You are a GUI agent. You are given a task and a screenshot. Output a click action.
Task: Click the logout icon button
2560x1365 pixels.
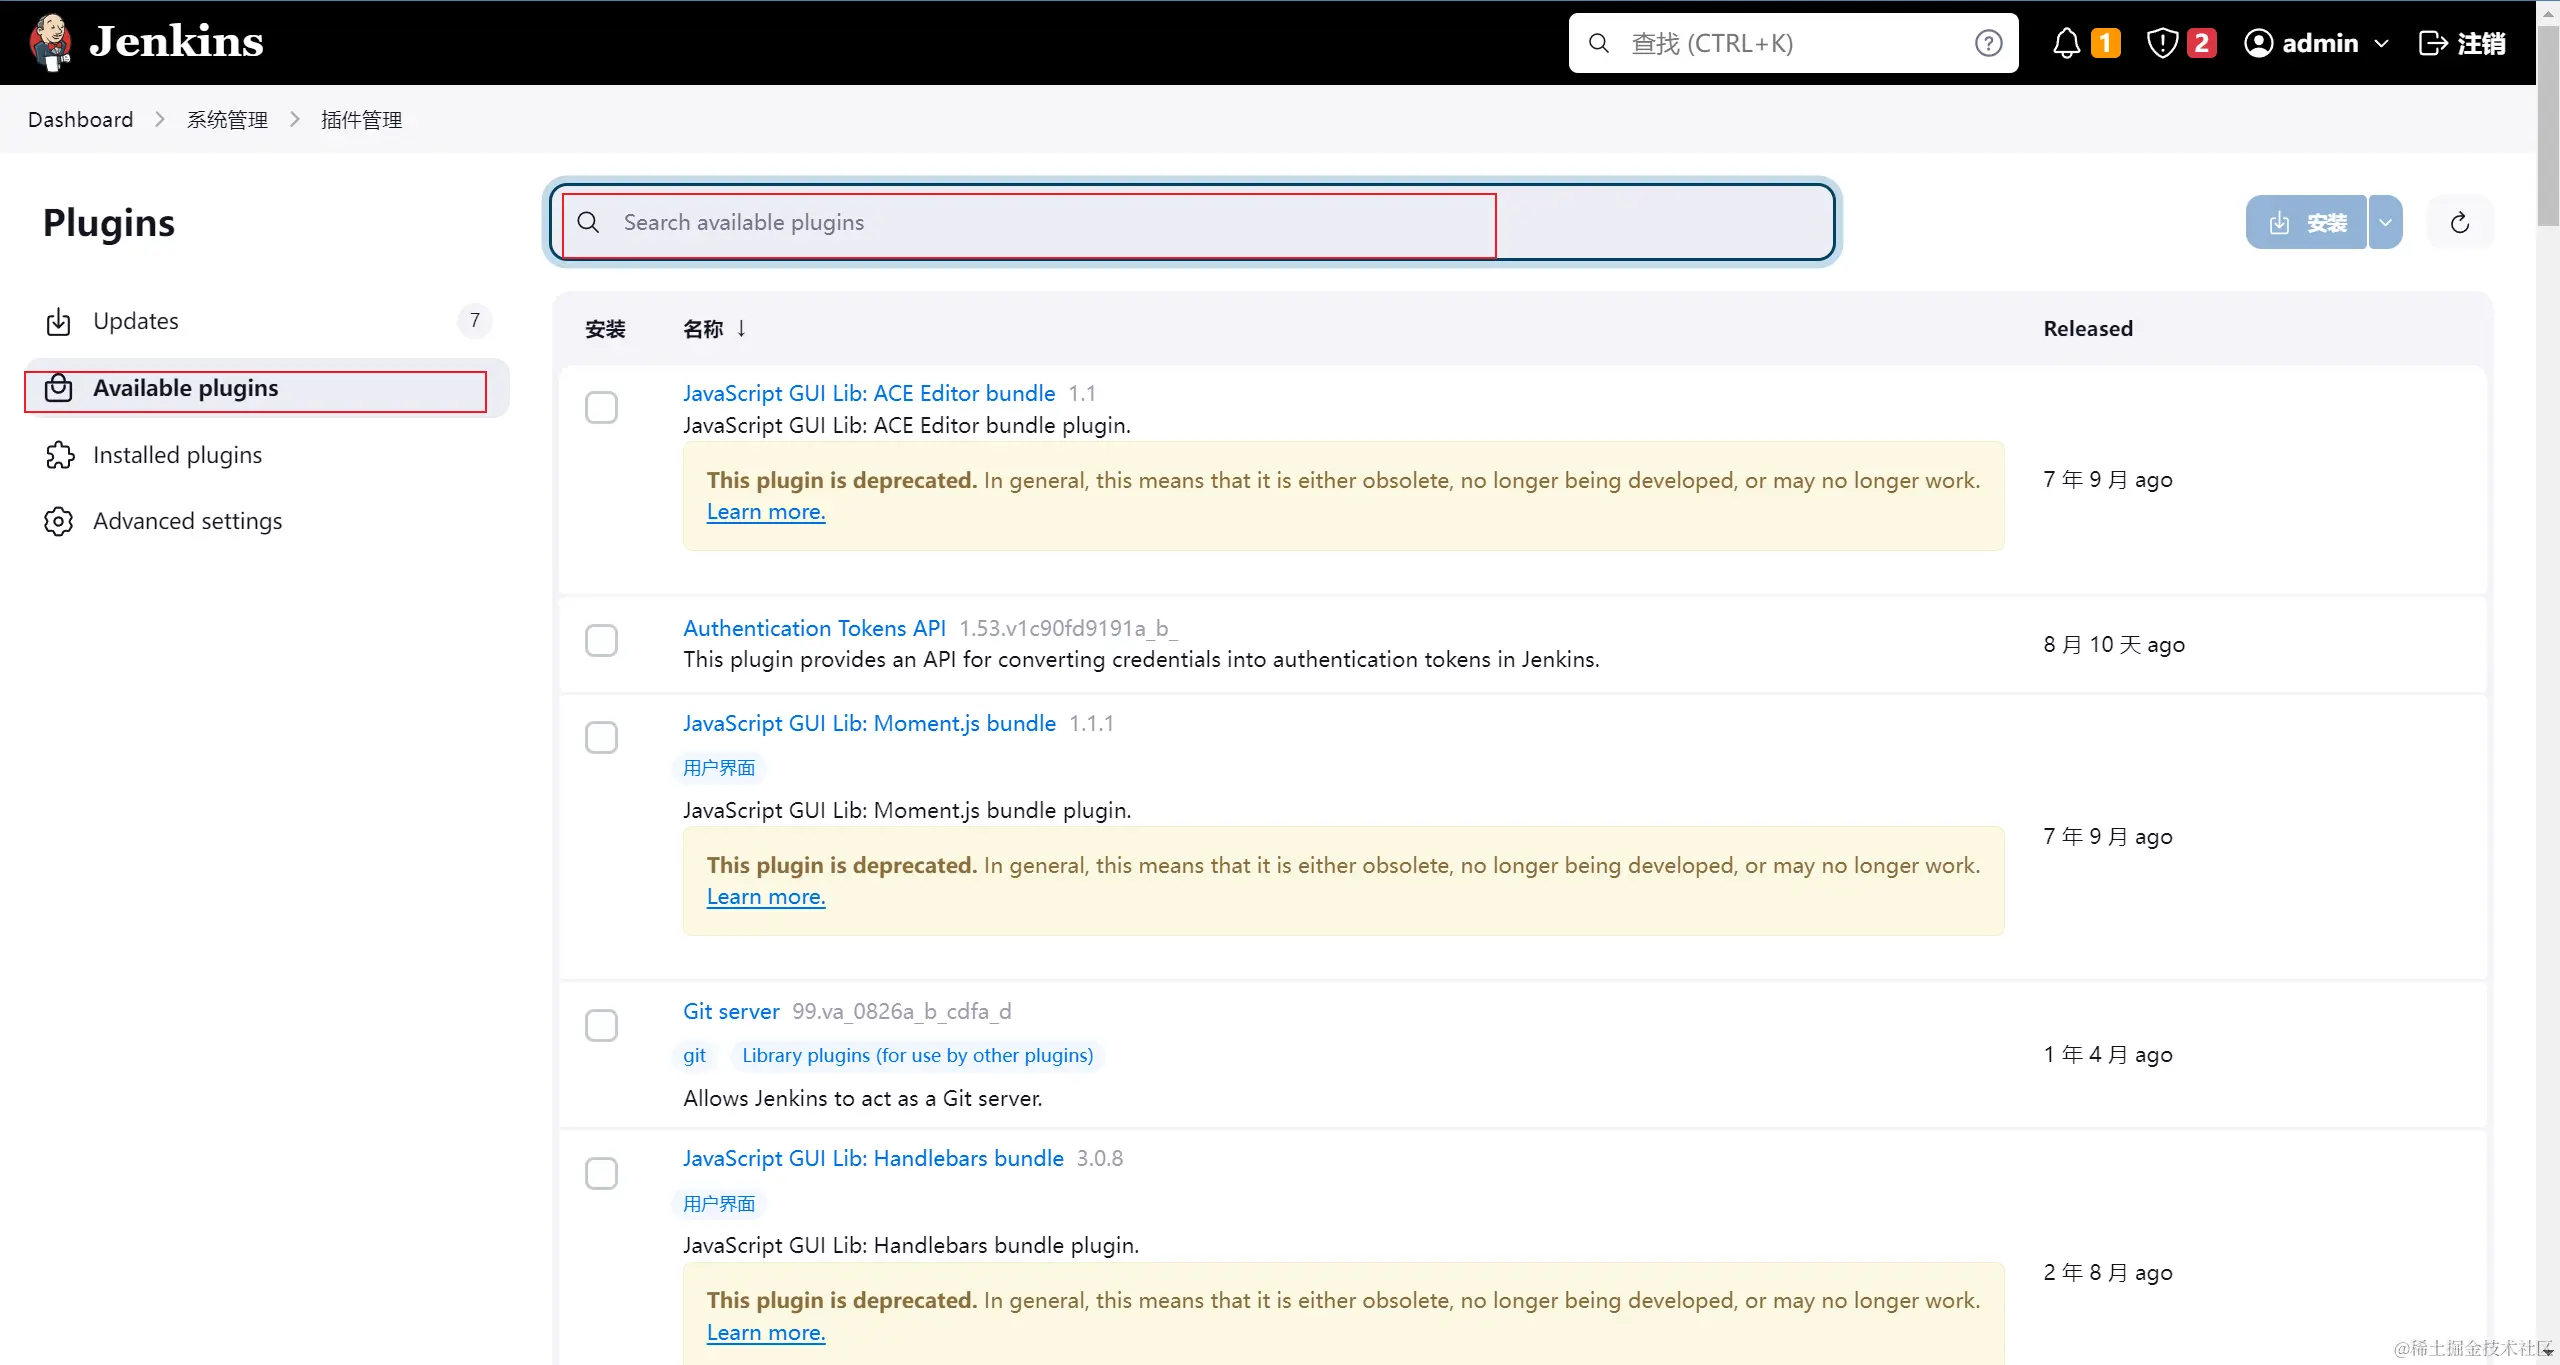click(2432, 43)
